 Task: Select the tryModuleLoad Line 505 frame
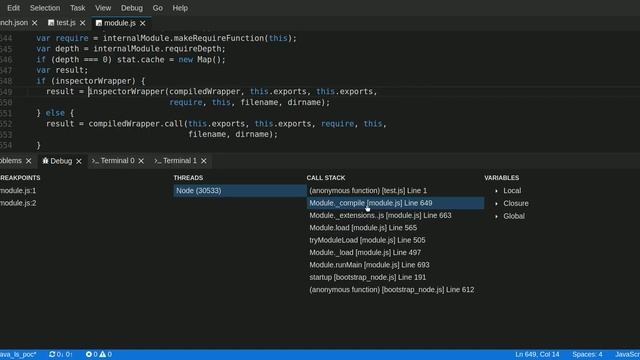click(395, 240)
